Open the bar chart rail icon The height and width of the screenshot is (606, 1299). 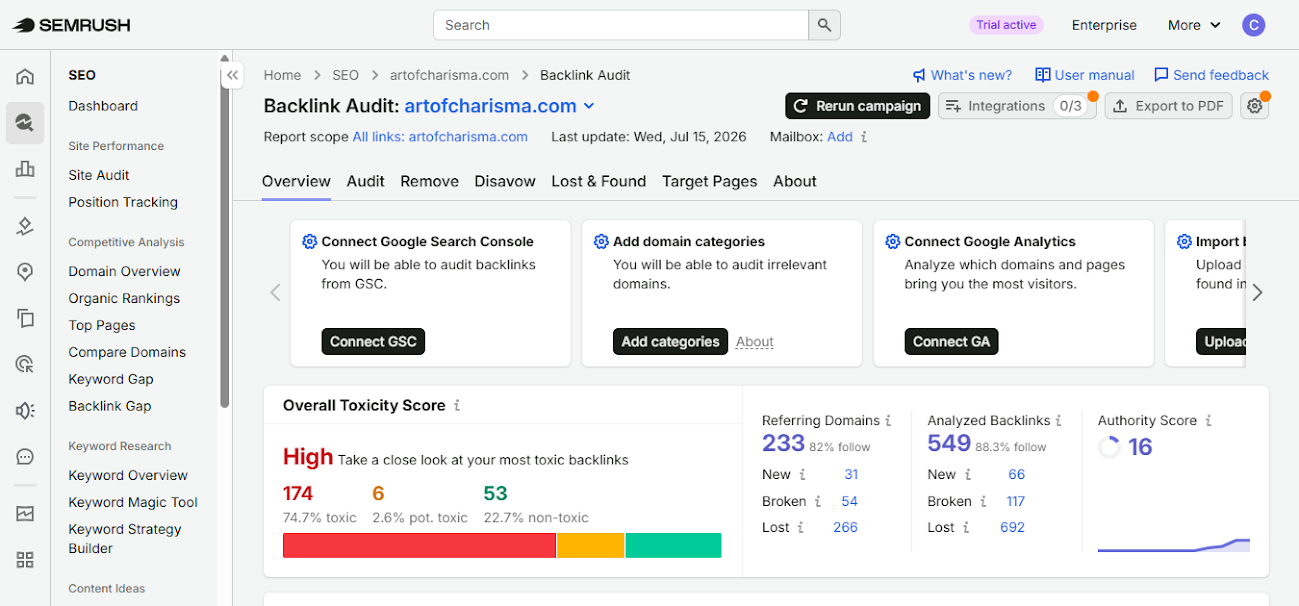pyautogui.click(x=25, y=169)
